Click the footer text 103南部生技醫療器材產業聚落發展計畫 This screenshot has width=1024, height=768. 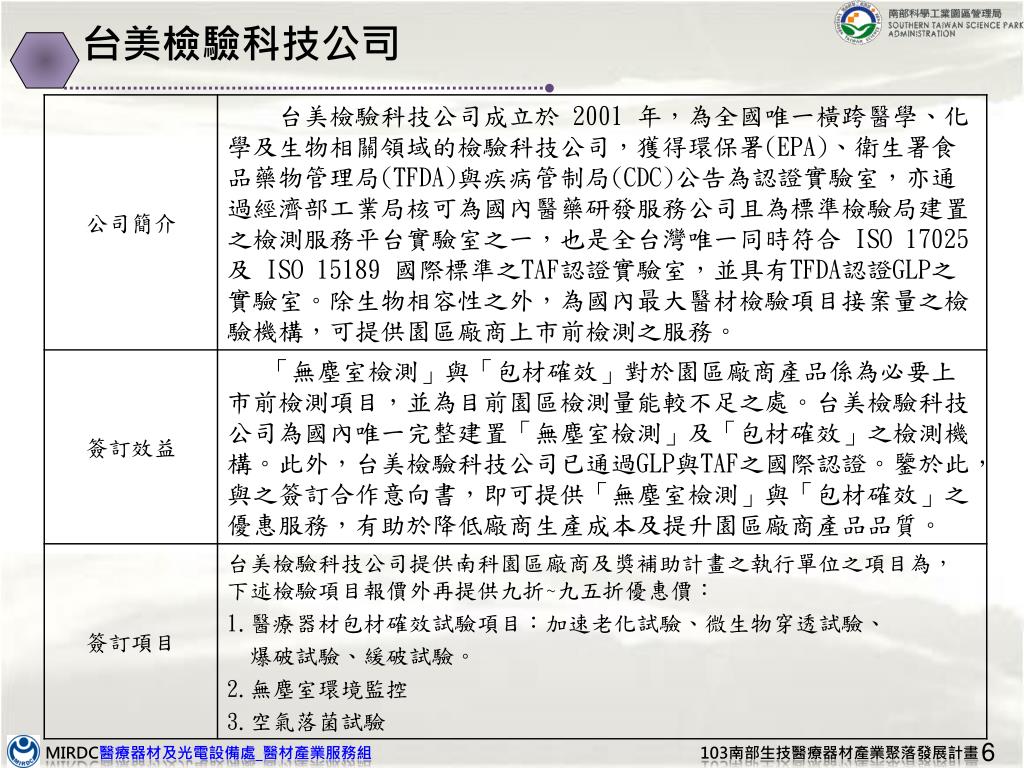pyautogui.click(x=839, y=753)
